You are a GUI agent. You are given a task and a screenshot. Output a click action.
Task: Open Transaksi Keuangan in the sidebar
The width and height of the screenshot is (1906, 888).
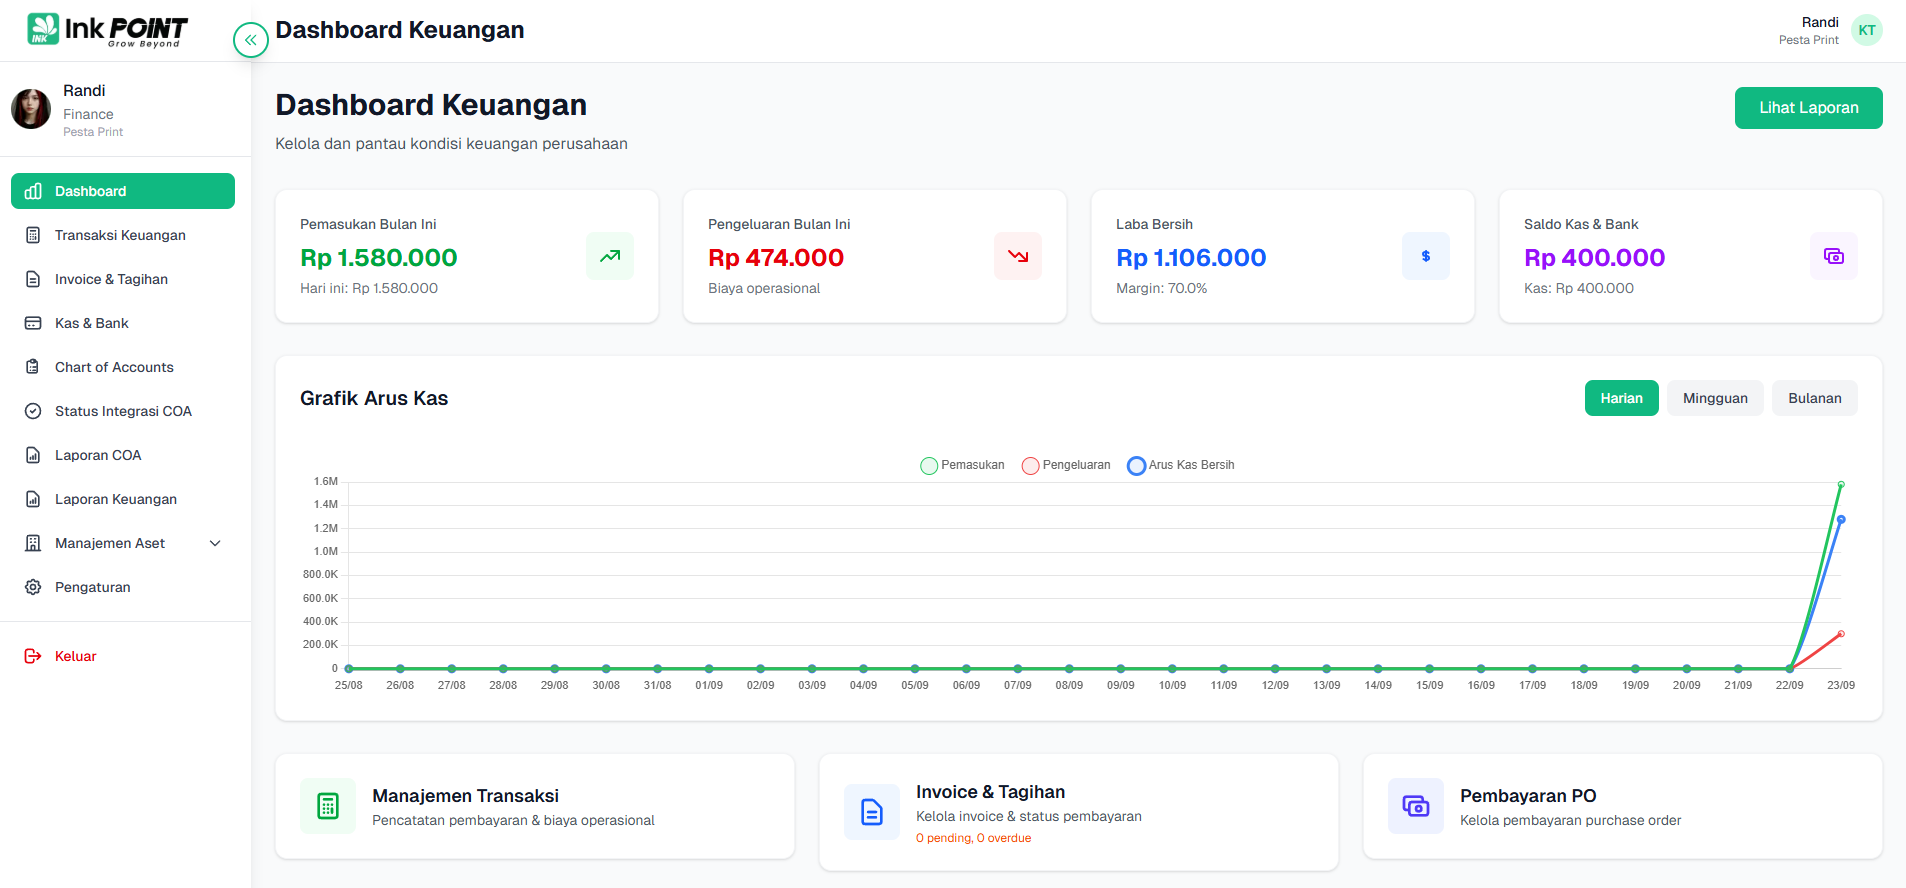coord(120,235)
